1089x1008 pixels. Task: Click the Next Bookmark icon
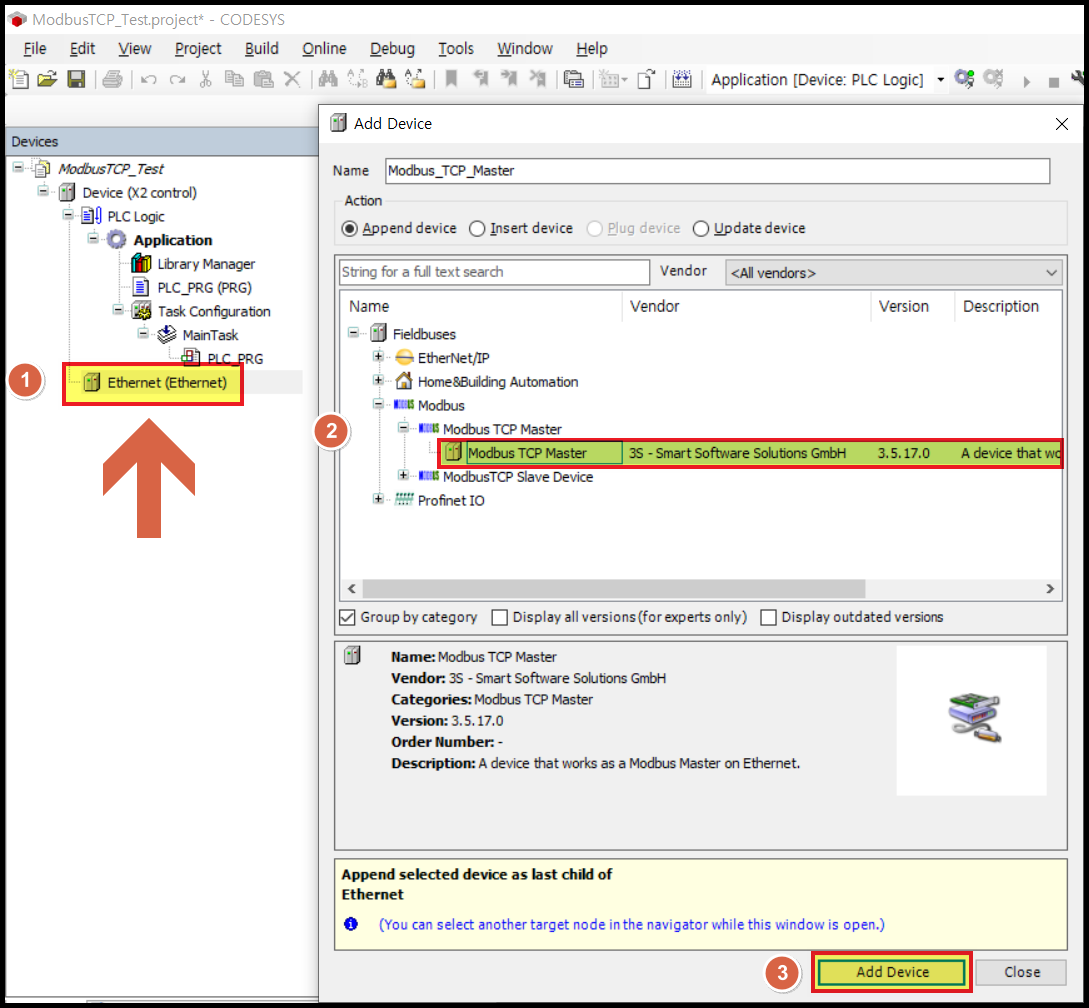click(x=509, y=80)
